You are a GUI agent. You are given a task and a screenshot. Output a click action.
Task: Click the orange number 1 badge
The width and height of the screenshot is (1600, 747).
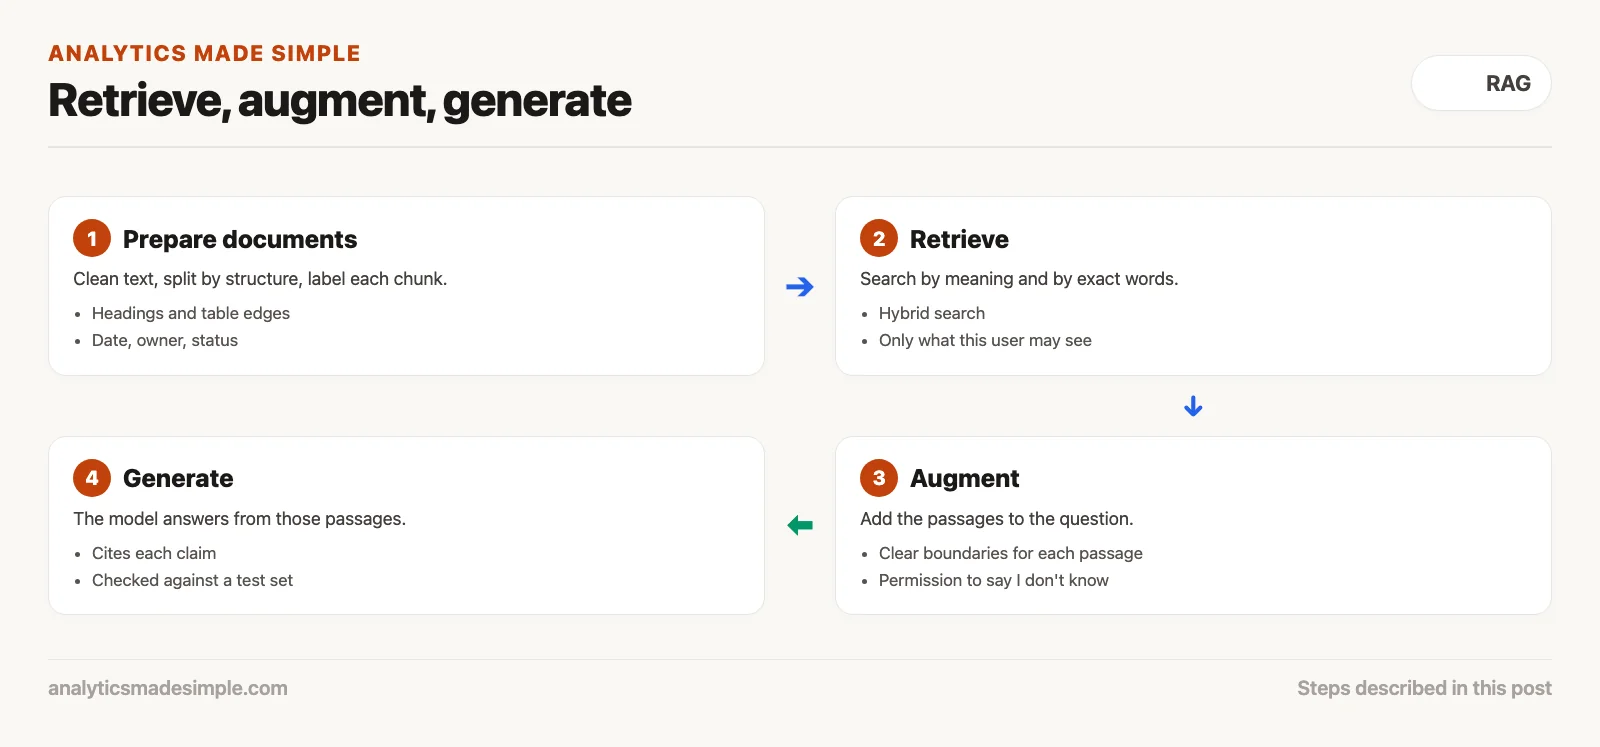[x=92, y=238]
